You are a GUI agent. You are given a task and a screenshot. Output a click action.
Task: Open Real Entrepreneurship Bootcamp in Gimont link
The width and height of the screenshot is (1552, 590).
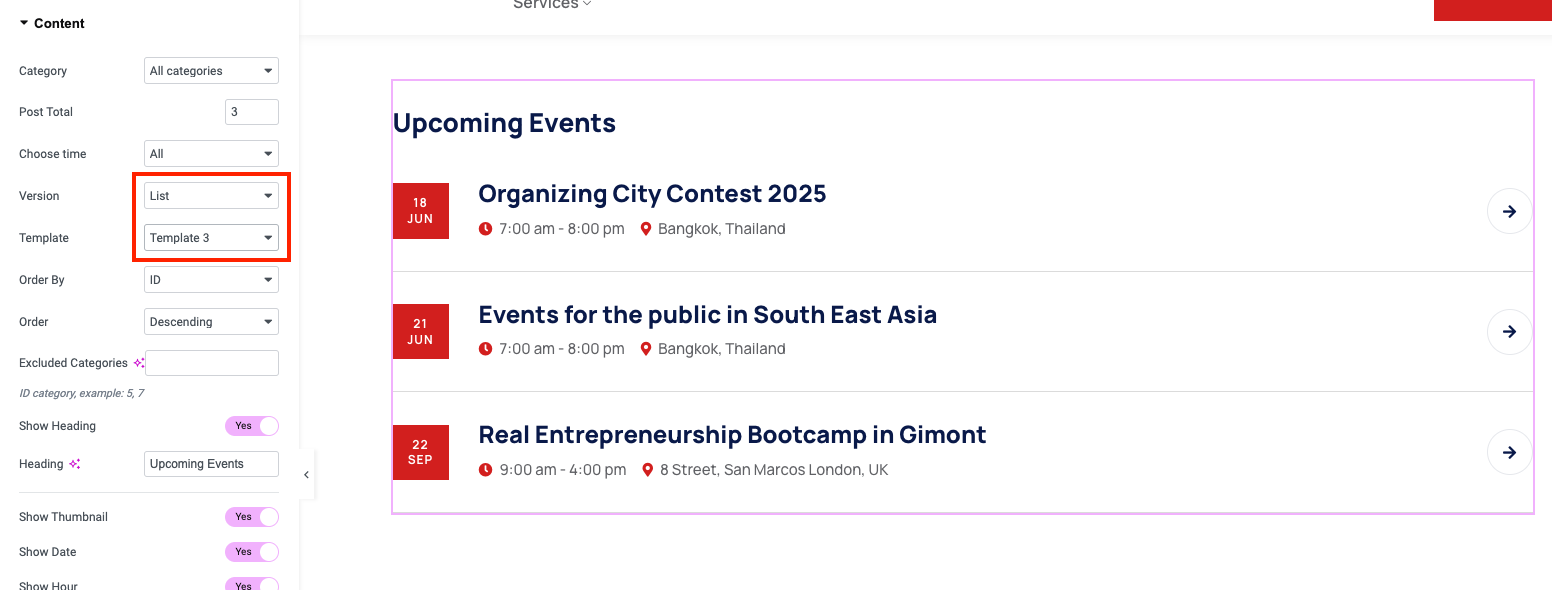click(x=732, y=435)
